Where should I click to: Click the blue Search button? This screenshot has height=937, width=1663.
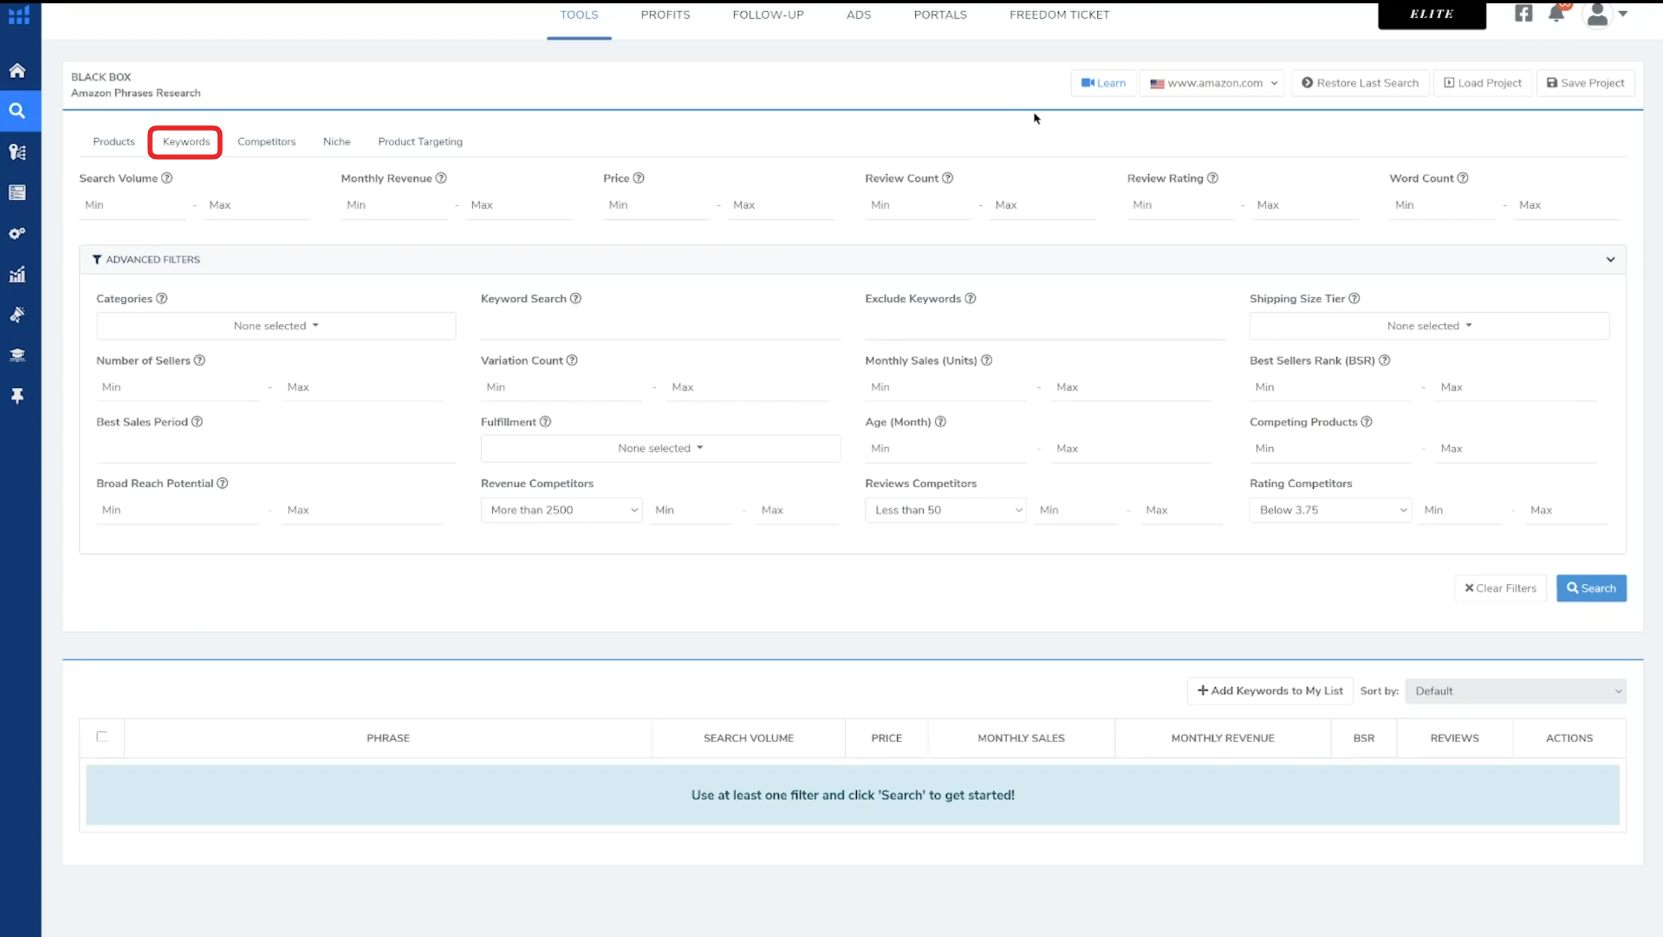tap(1591, 588)
